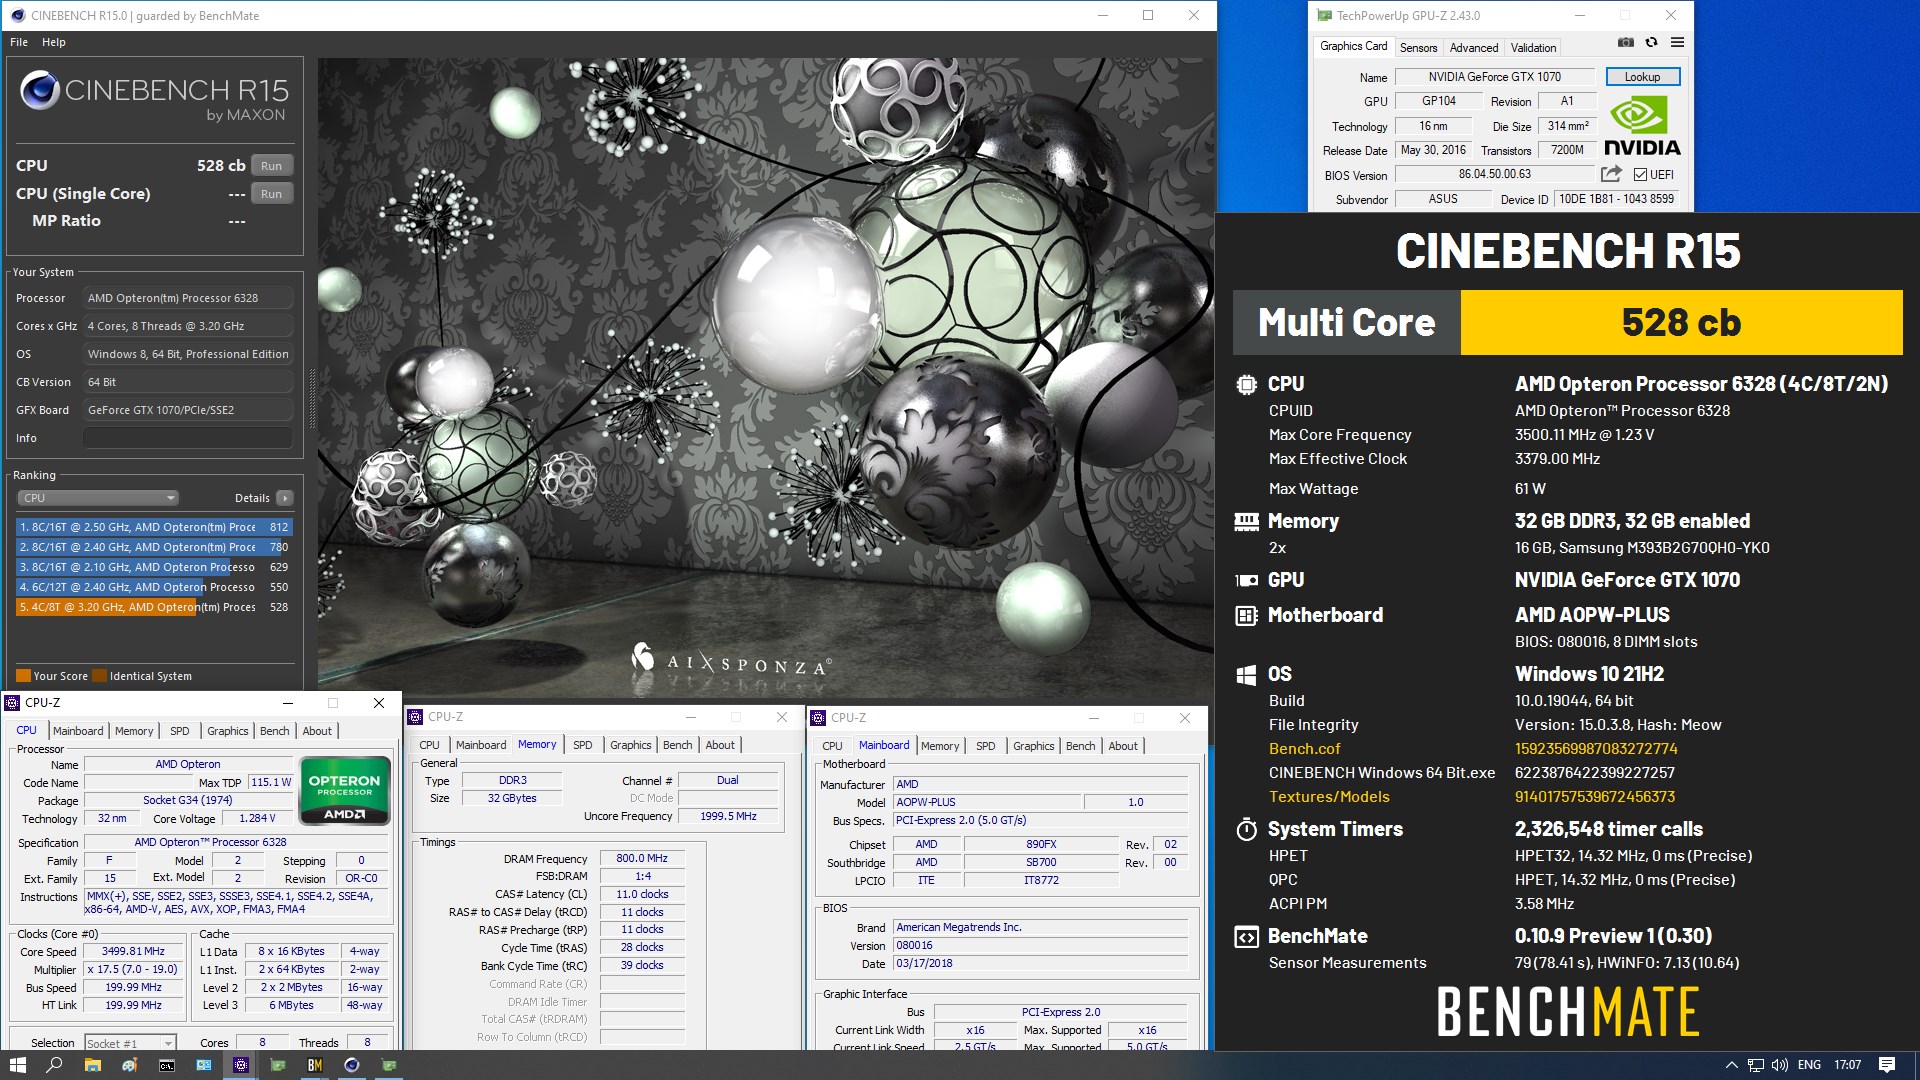Open the About tab in middle CPU-Z window
This screenshot has height=1080, width=1920.
720,745
